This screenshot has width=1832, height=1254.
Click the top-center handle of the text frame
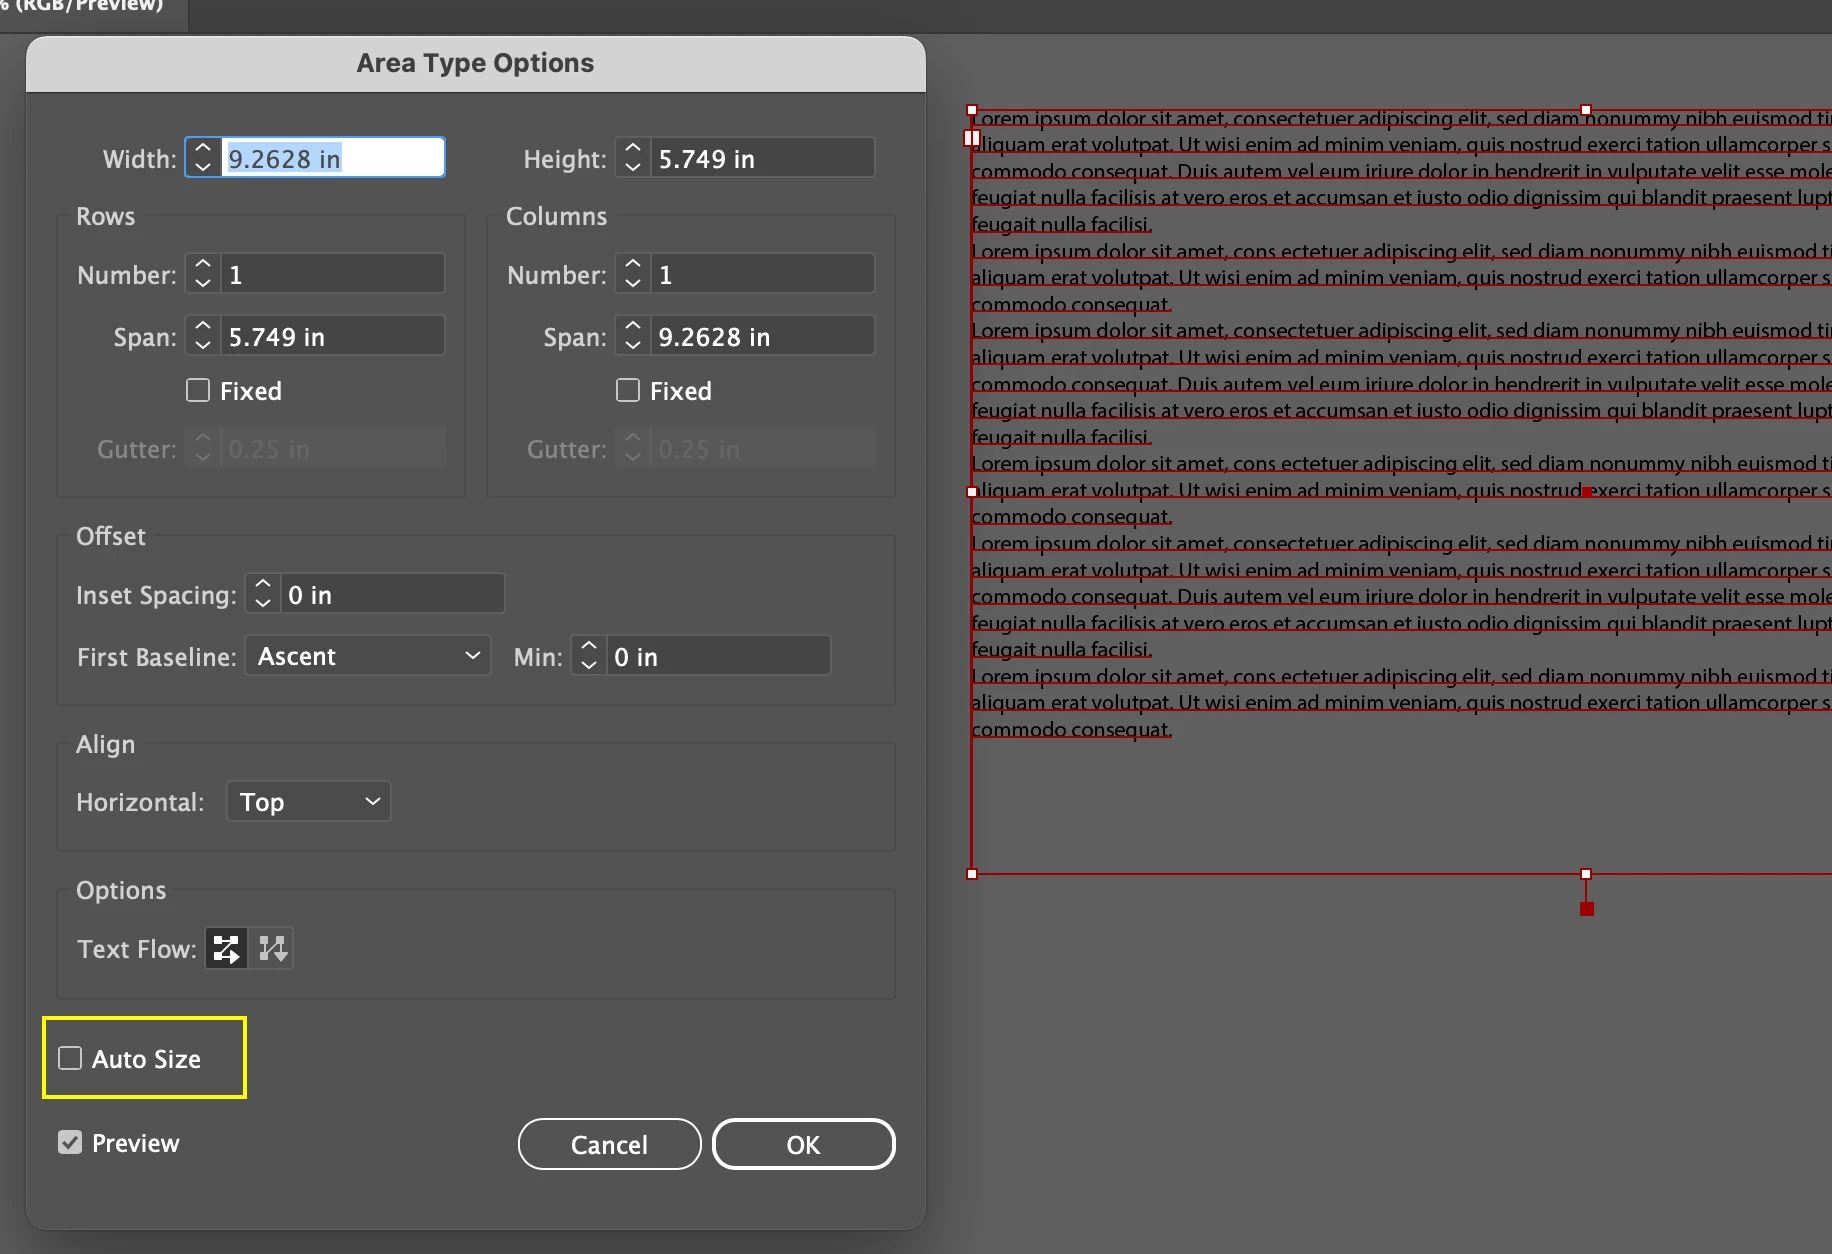(x=1586, y=110)
